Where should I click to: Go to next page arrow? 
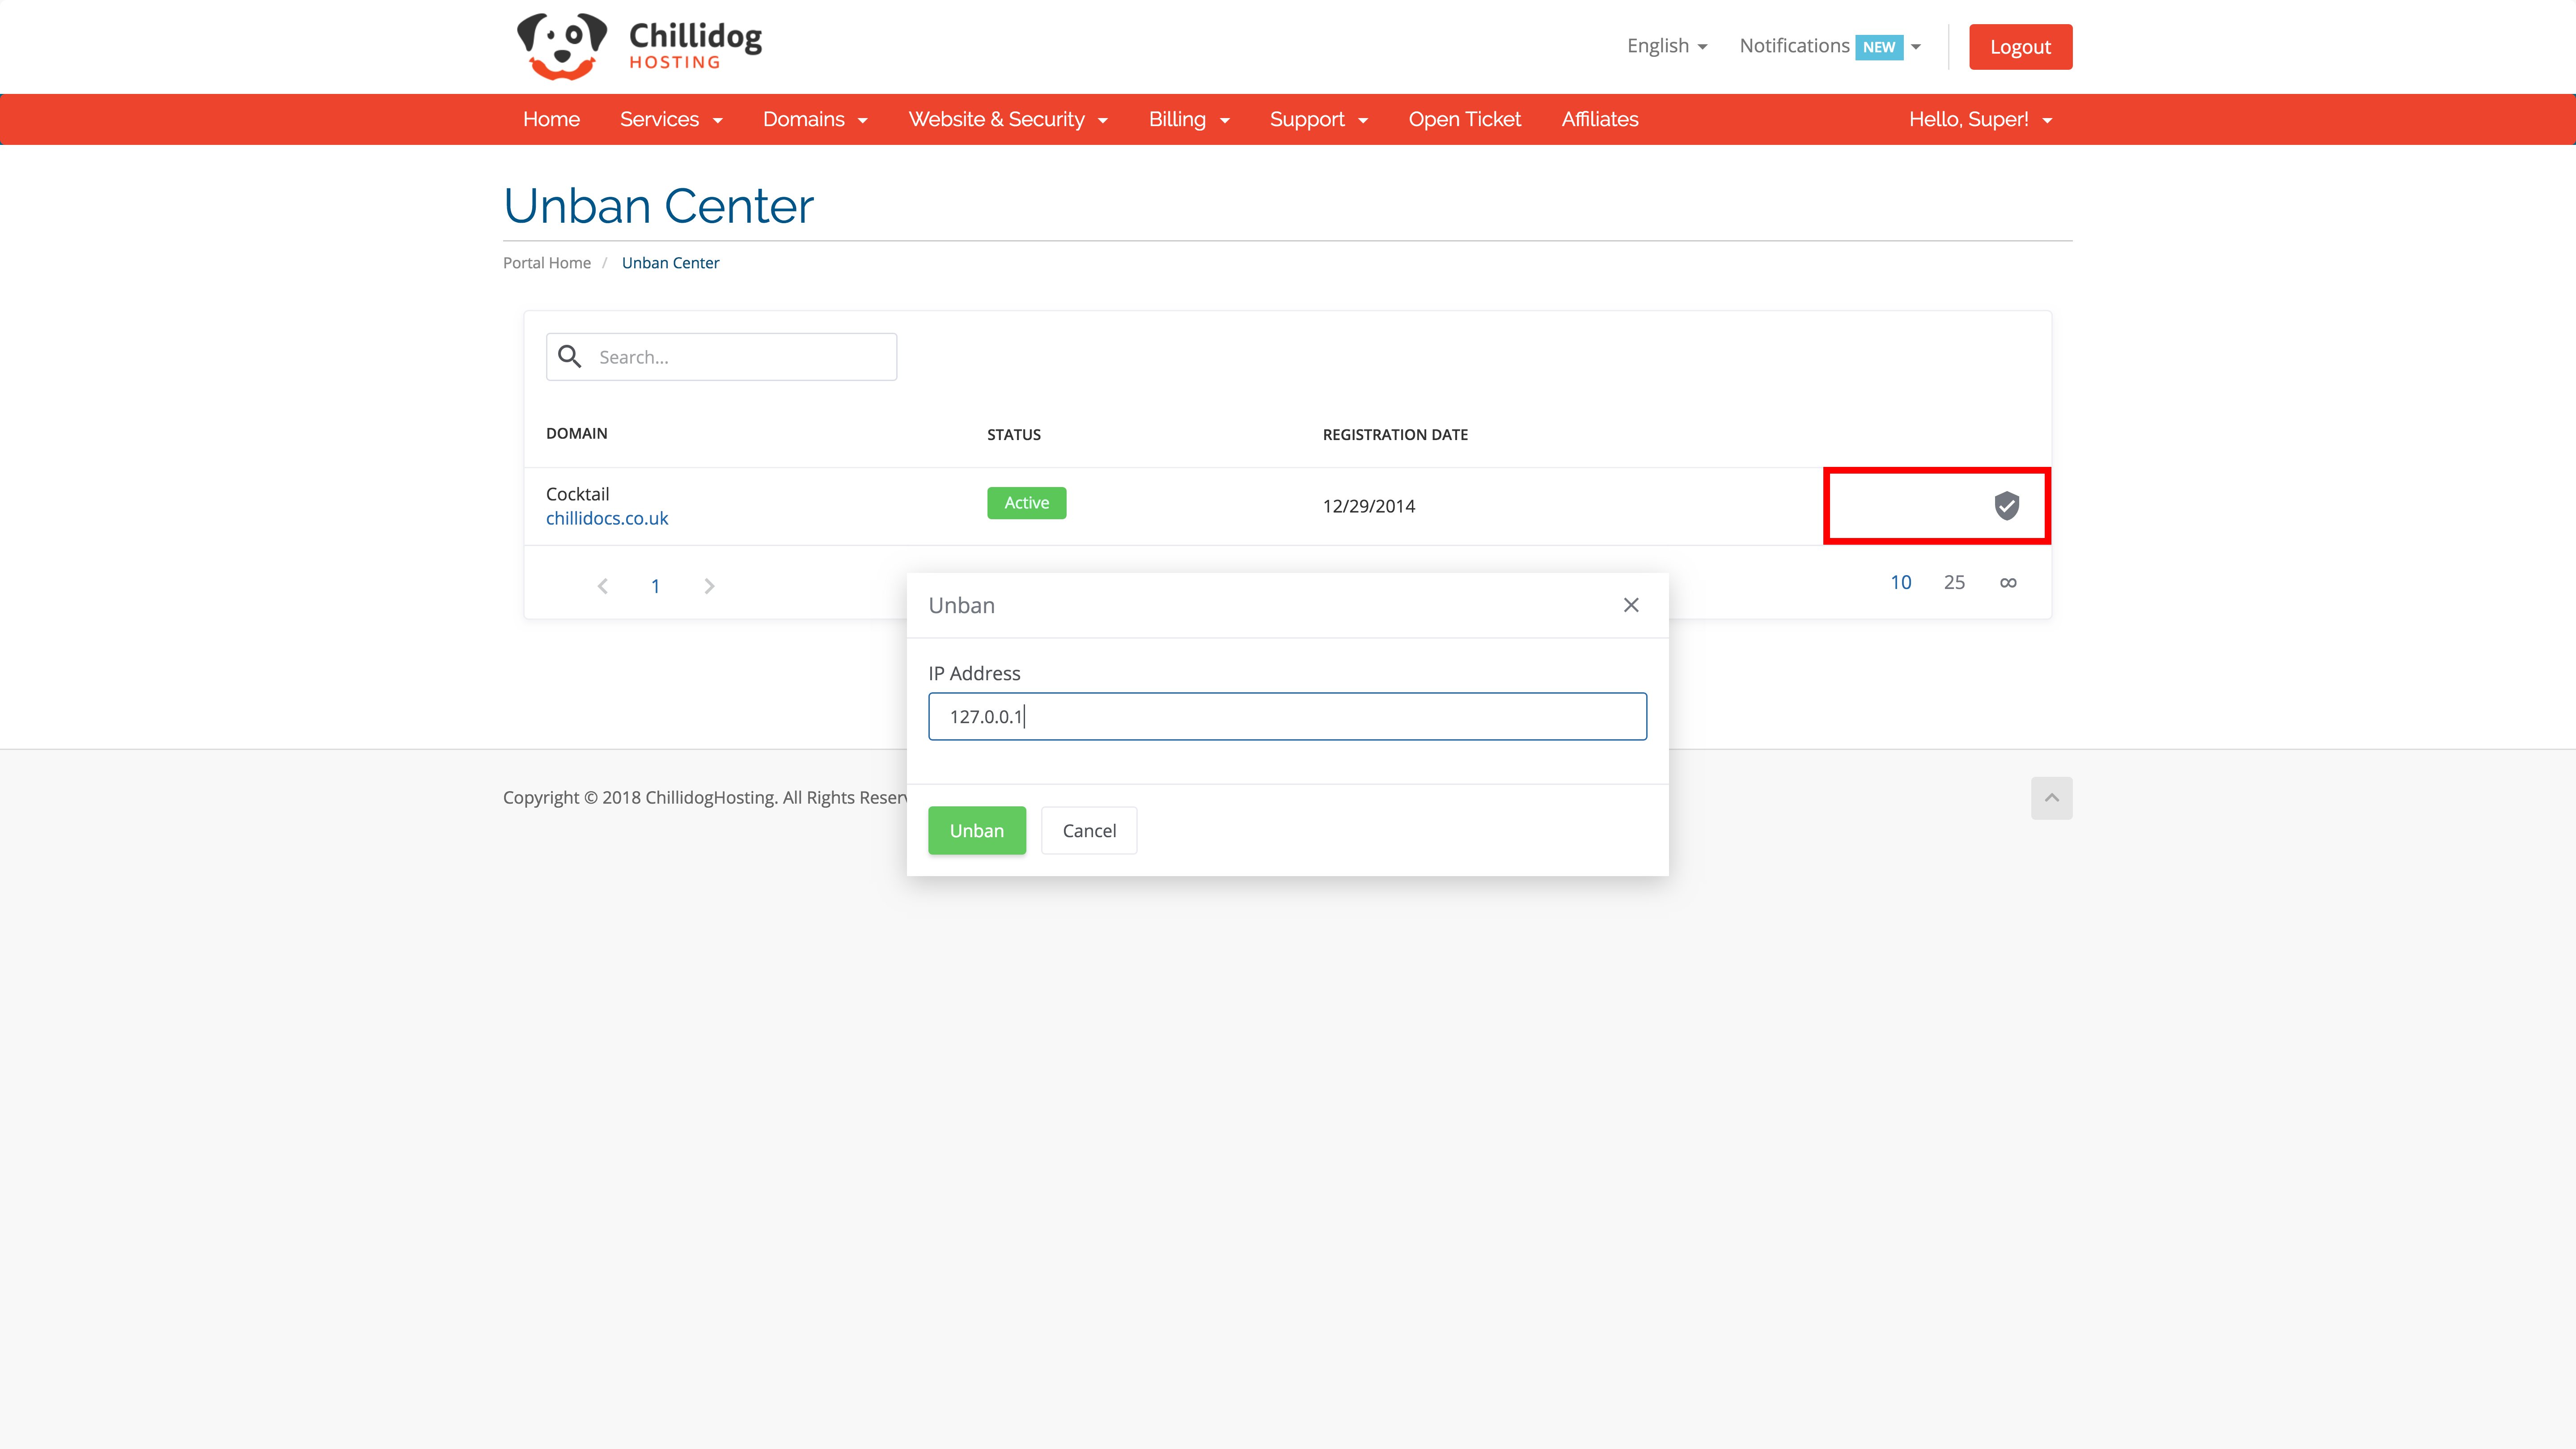tap(709, 586)
